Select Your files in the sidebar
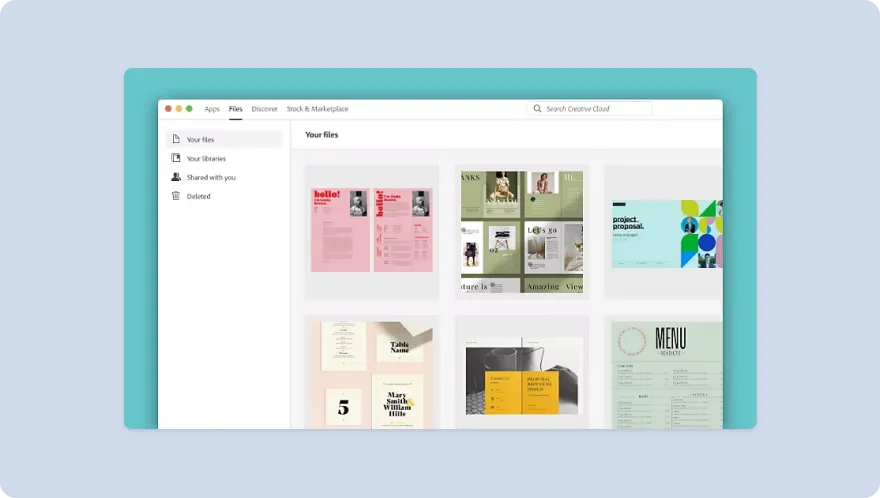The image size is (880, 498). pyautogui.click(x=224, y=139)
